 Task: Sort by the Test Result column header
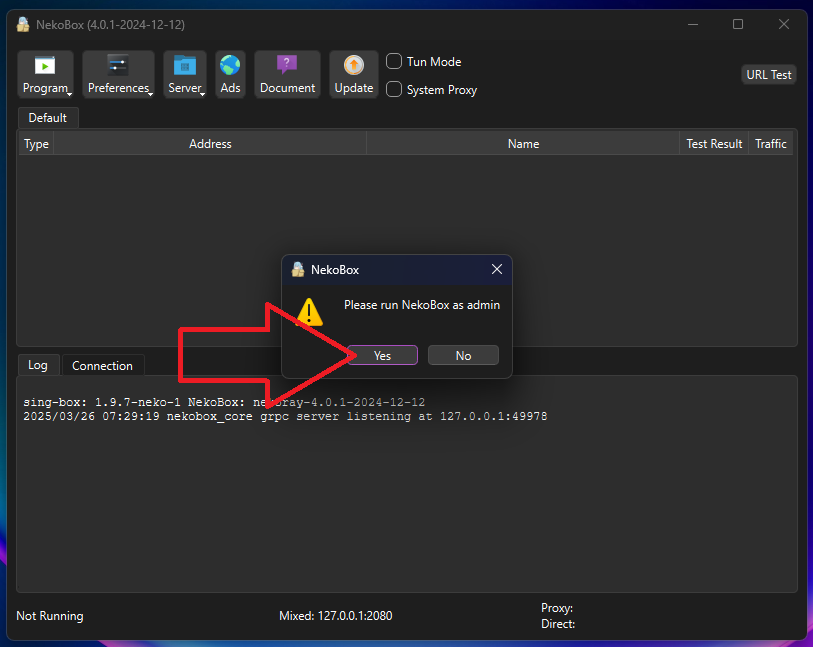point(714,144)
